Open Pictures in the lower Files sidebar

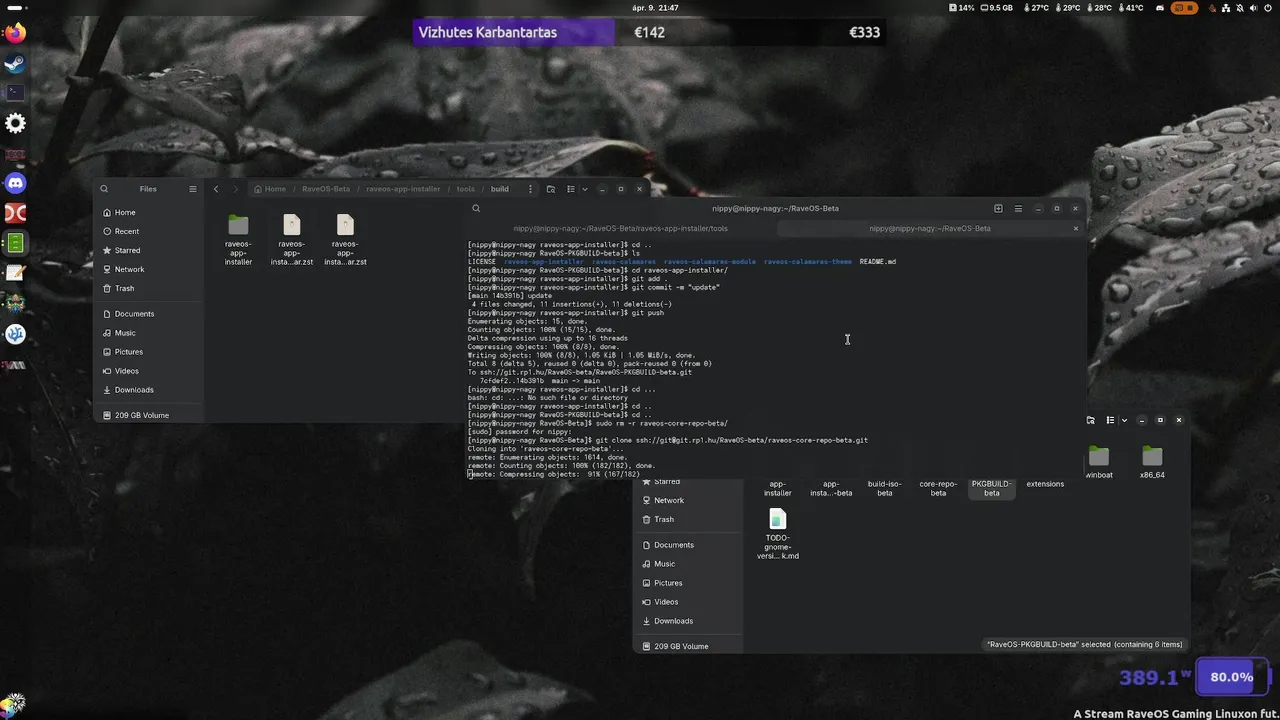coord(690,583)
